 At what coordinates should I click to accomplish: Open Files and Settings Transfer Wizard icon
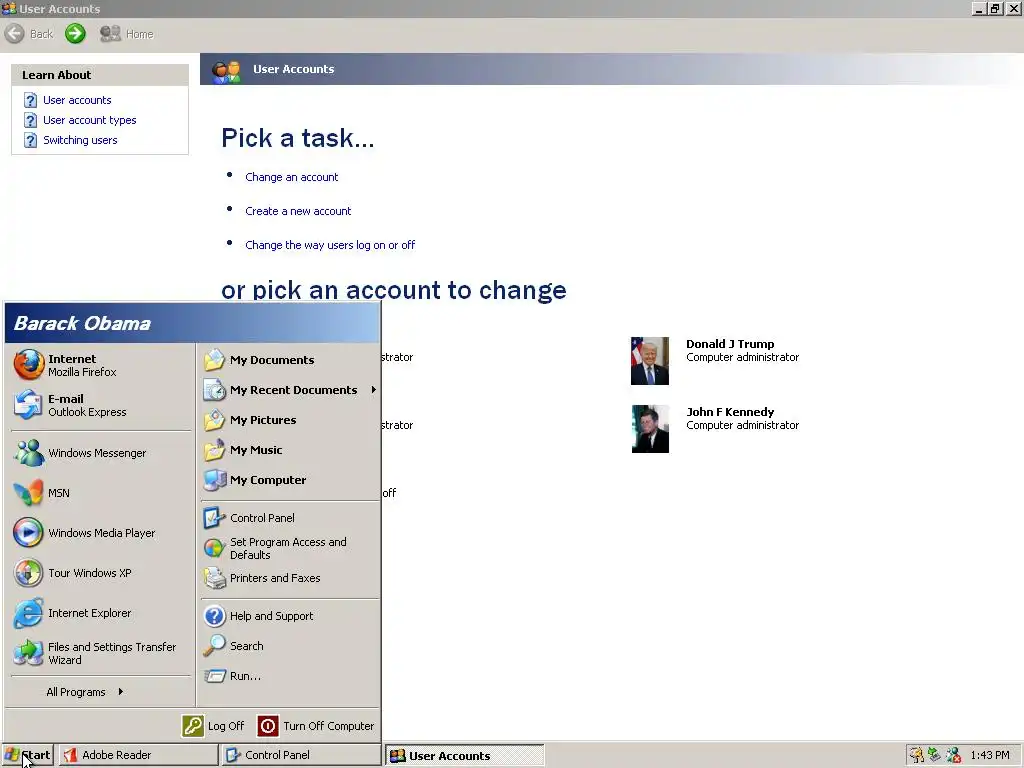tap(29, 653)
